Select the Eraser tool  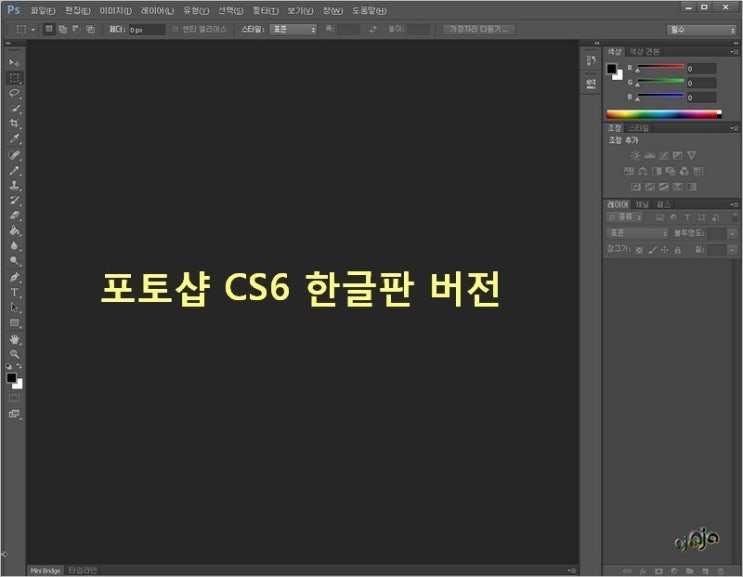(x=14, y=216)
